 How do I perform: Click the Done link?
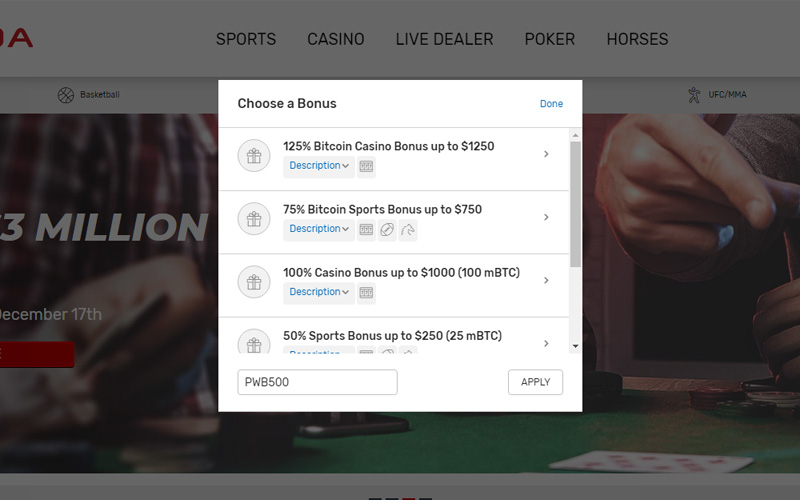(552, 104)
